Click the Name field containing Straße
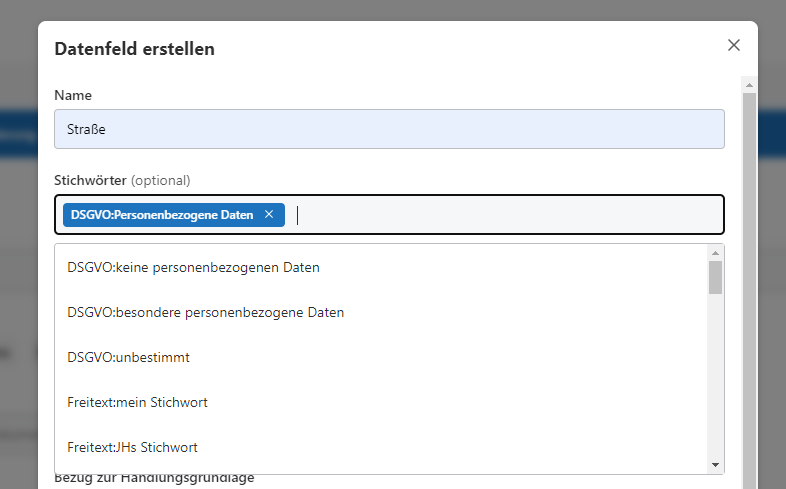Screen dimensions: 786x489 389,129
